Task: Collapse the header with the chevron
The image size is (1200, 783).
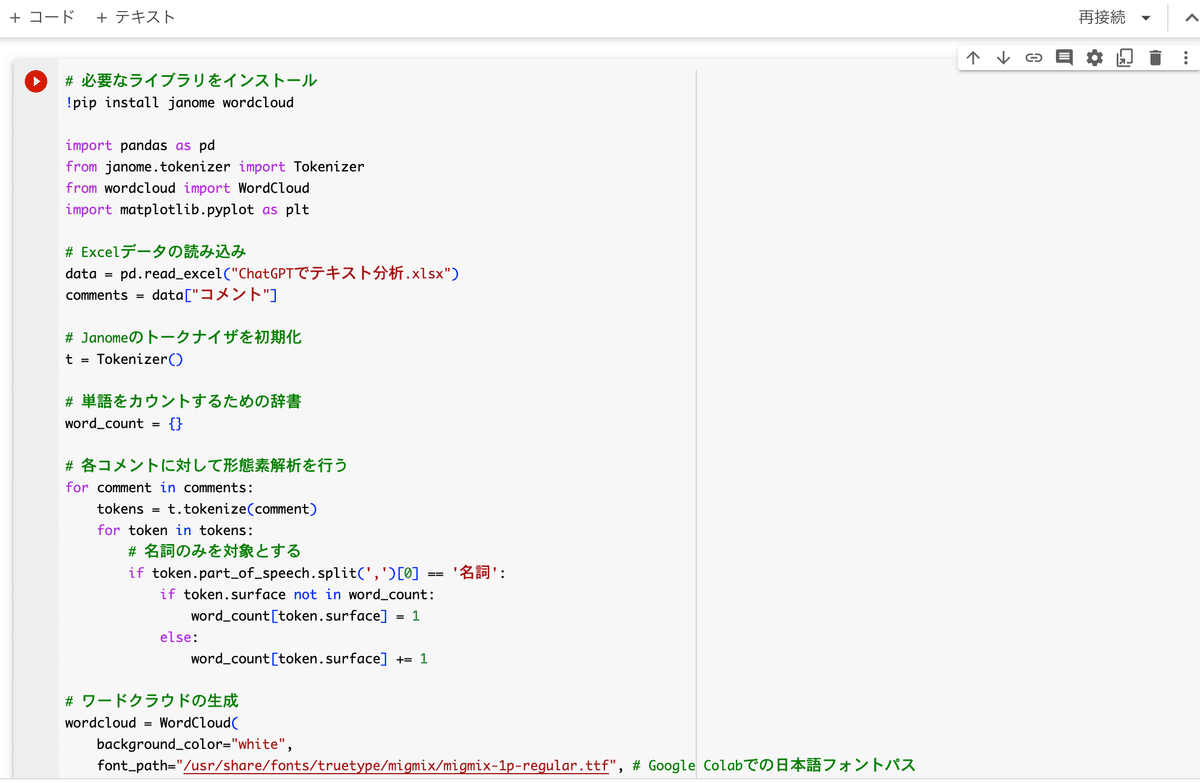Action: (1193, 18)
